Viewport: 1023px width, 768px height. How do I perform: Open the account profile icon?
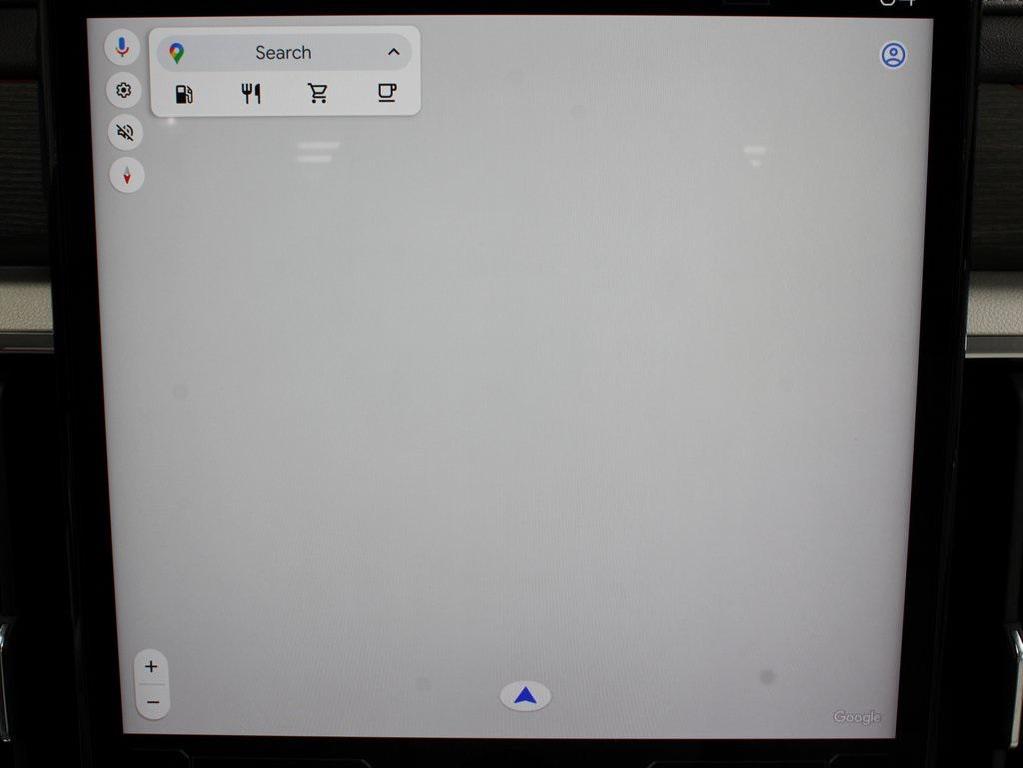click(x=893, y=55)
